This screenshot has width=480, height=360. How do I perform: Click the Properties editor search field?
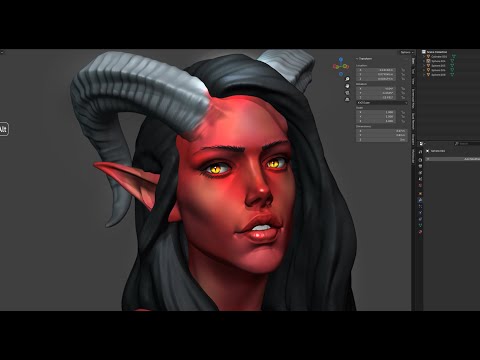[x=468, y=144]
